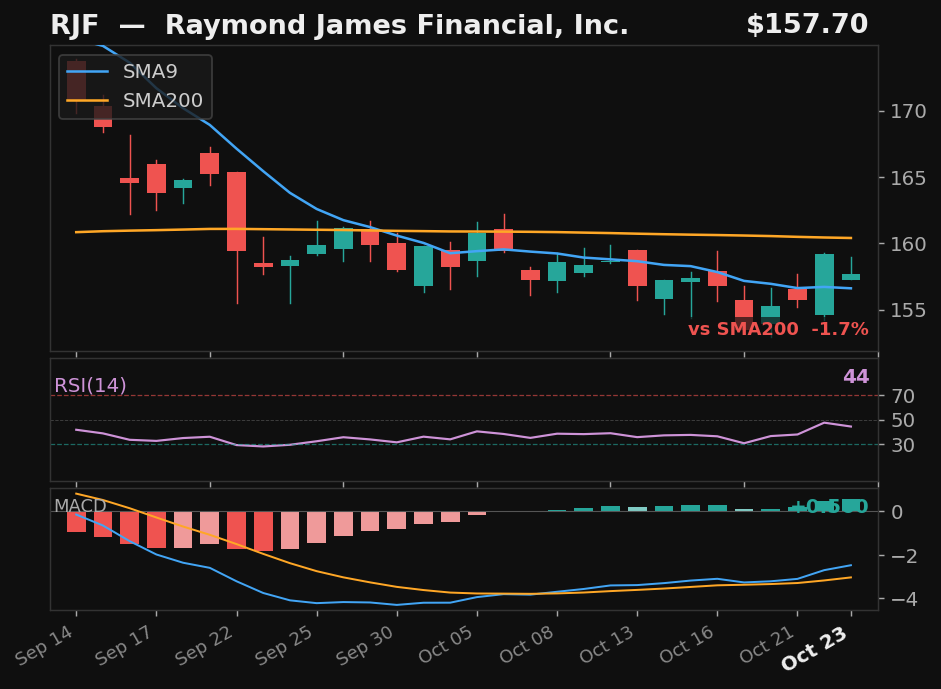This screenshot has width=941, height=689.
Task: Click the Sep 22 date label
Action: [205, 646]
